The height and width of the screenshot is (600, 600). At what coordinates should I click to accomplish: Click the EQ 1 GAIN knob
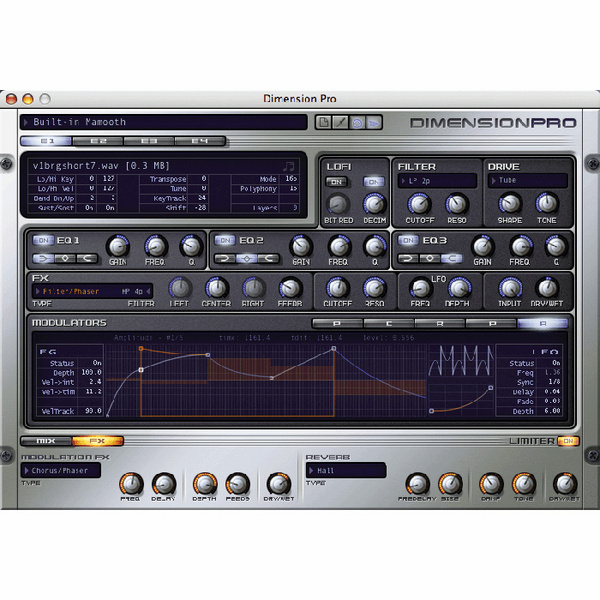coord(118,246)
